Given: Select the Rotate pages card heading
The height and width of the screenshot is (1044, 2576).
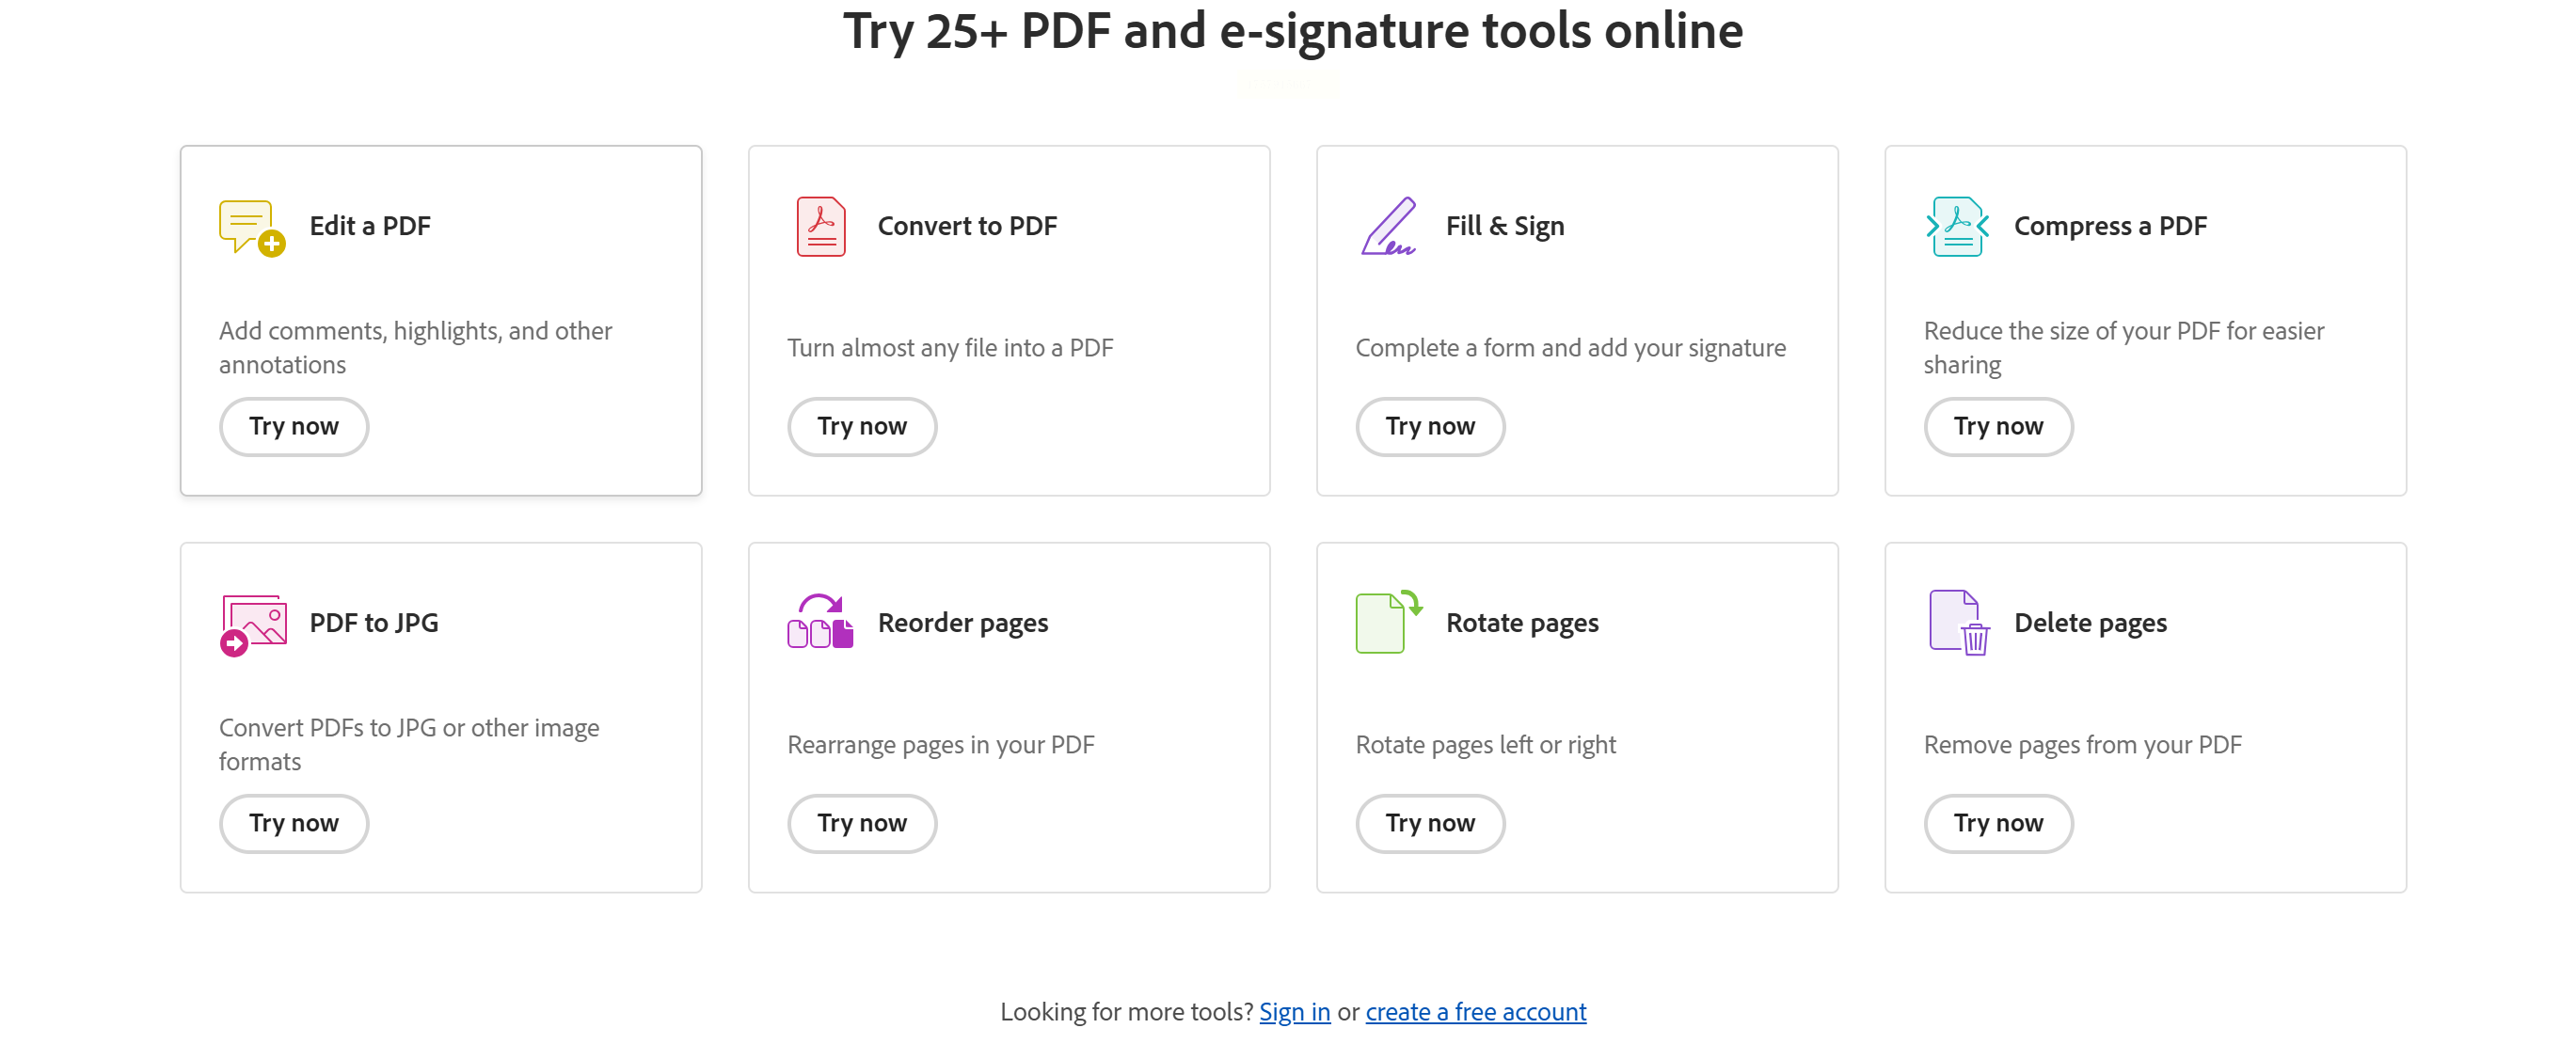Looking at the screenshot, I should pyautogui.click(x=1522, y=624).
